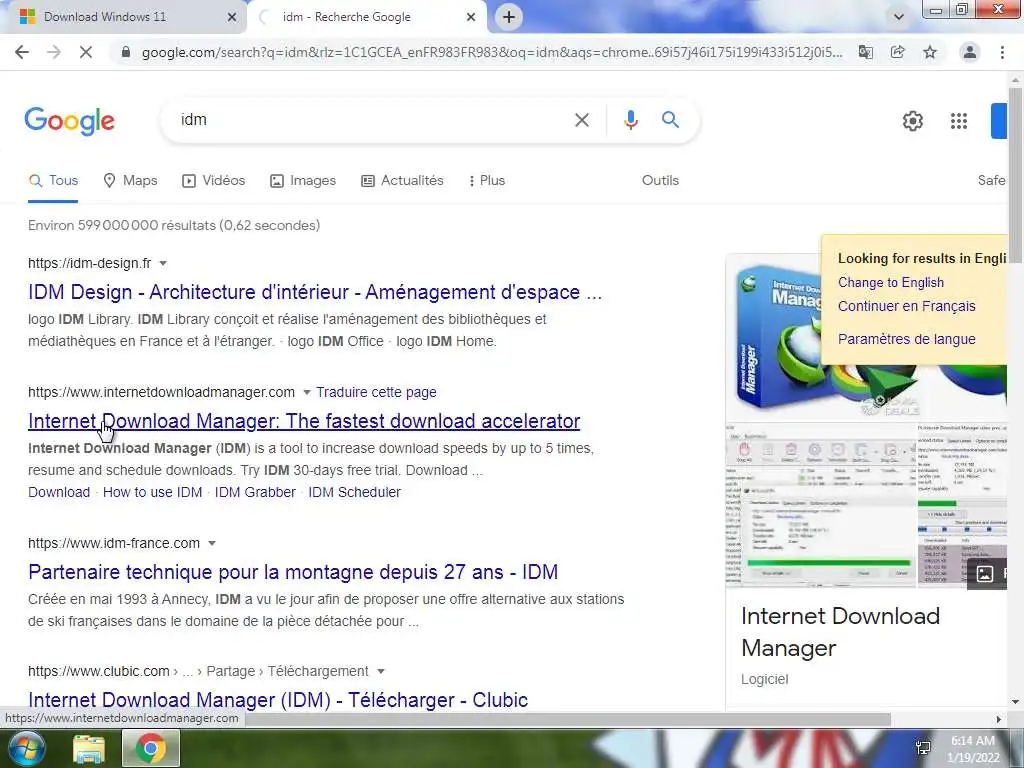This screenshot has height=768, width=1024.
Task: Open Google apps grid
Action: 959,121
